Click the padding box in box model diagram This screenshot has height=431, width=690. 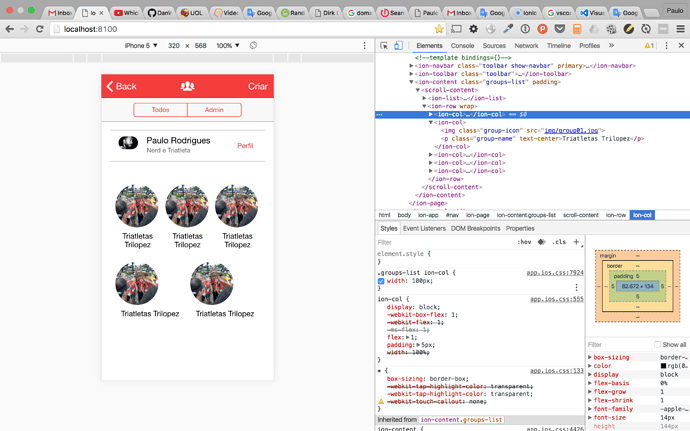(x=637, y=286)
